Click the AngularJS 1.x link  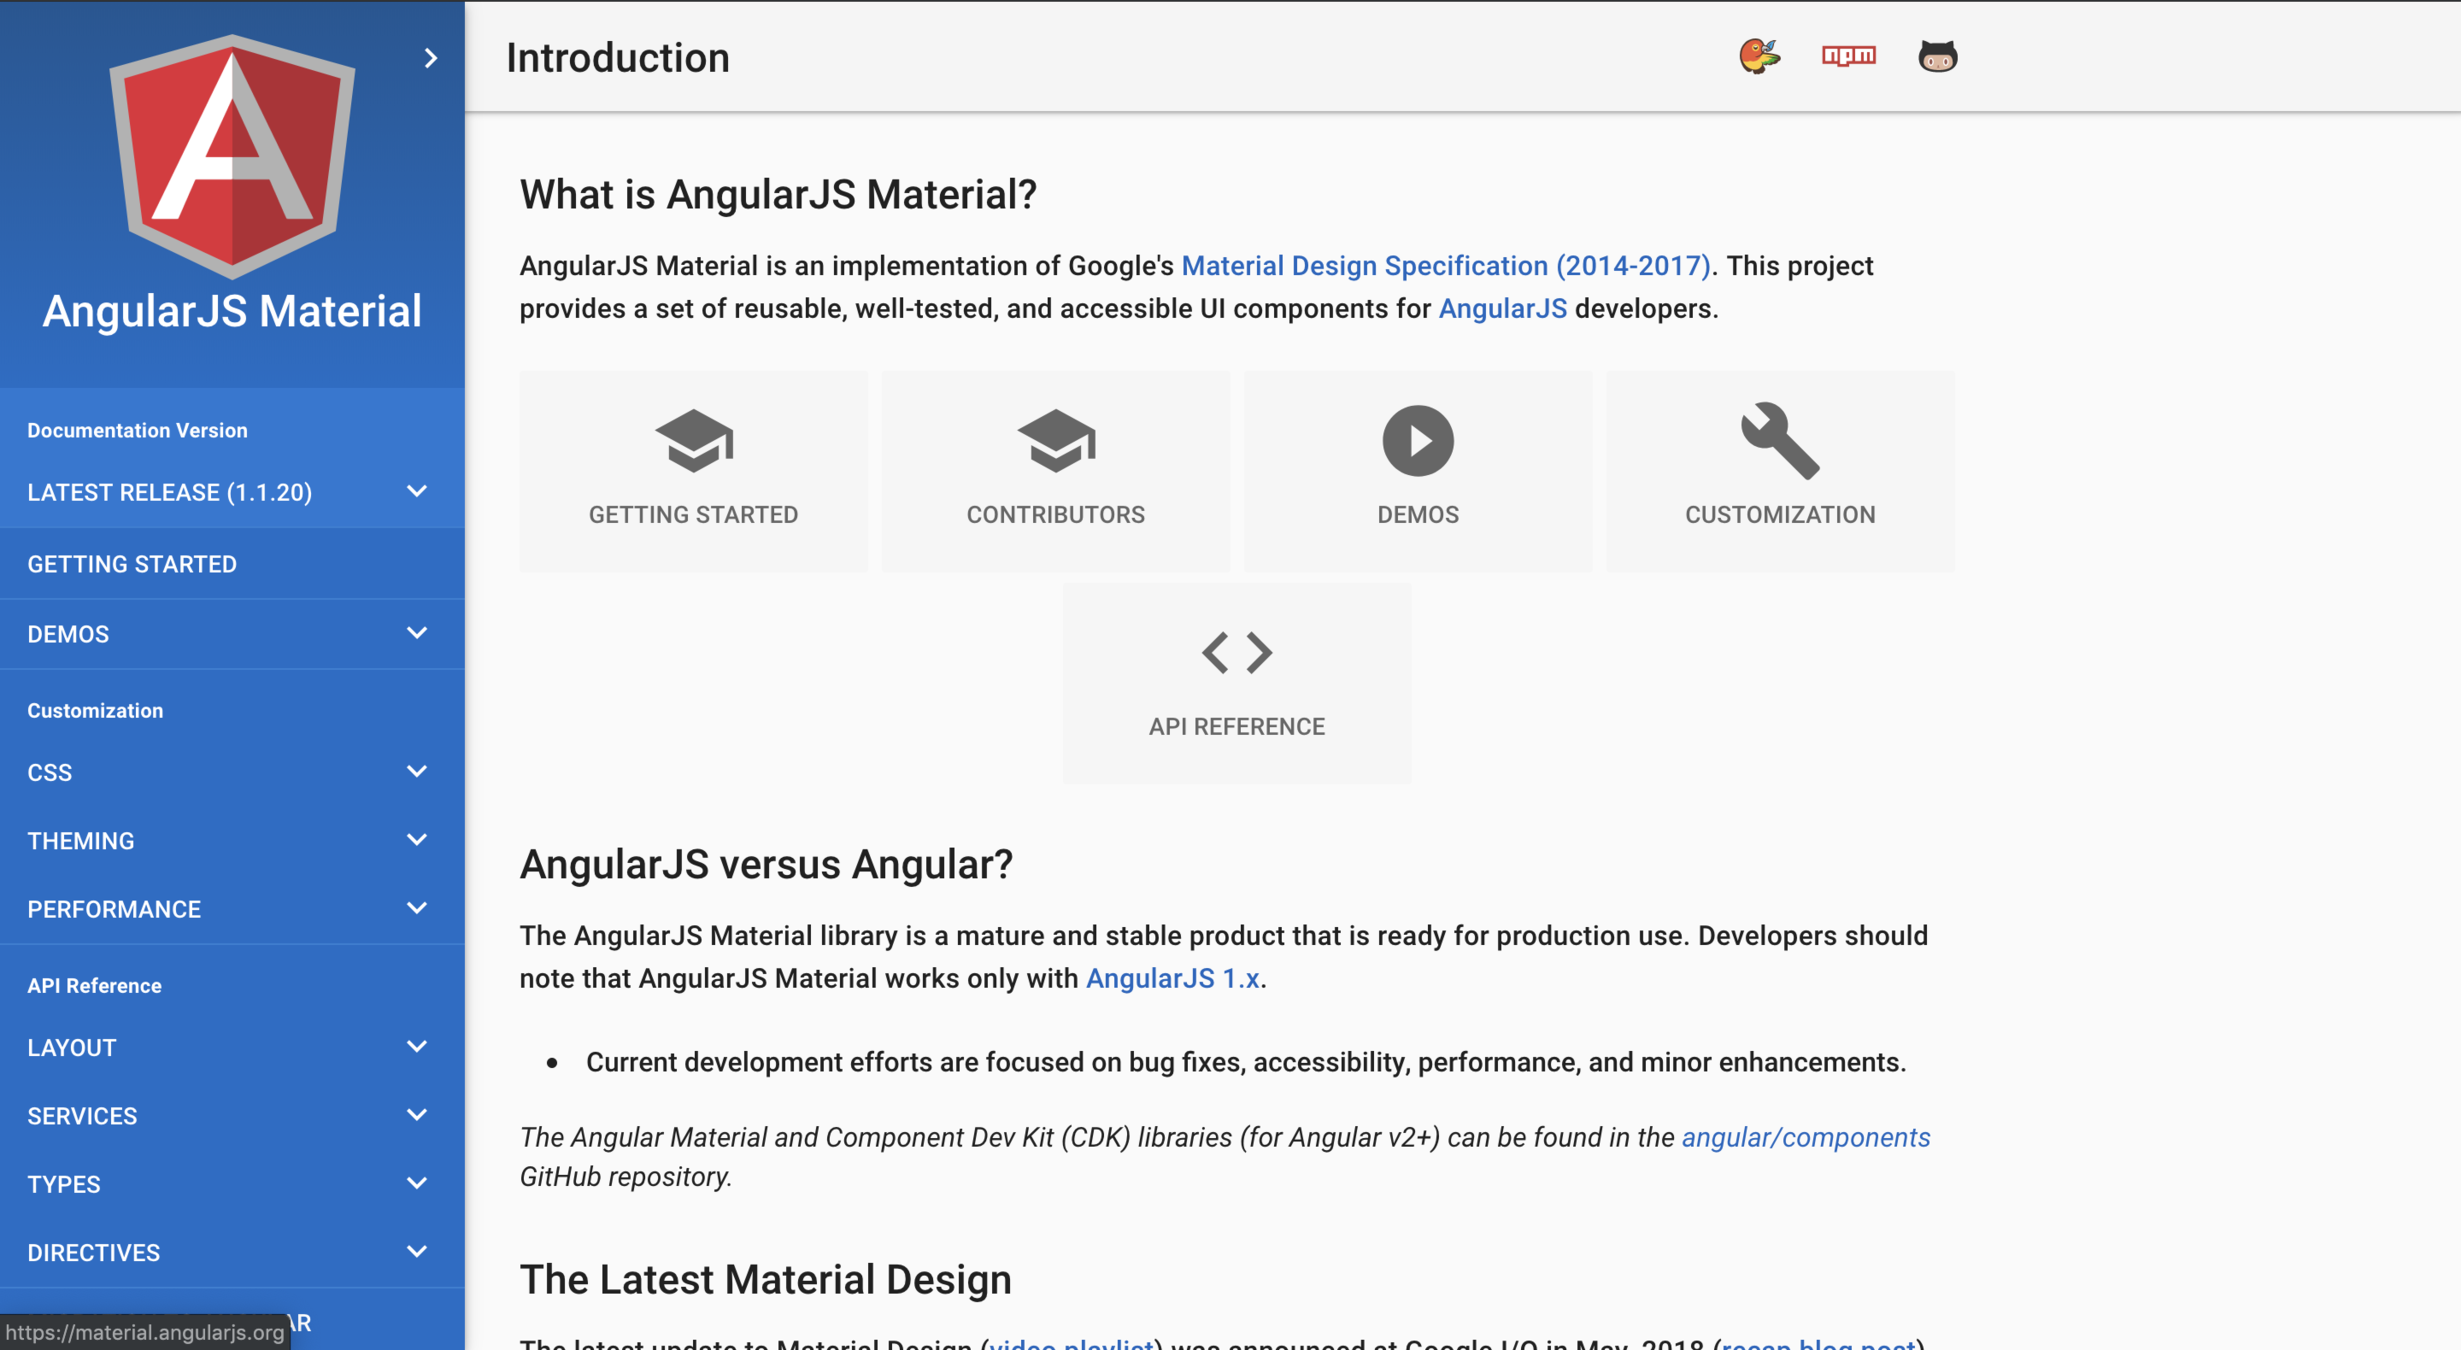[1172, 978]
